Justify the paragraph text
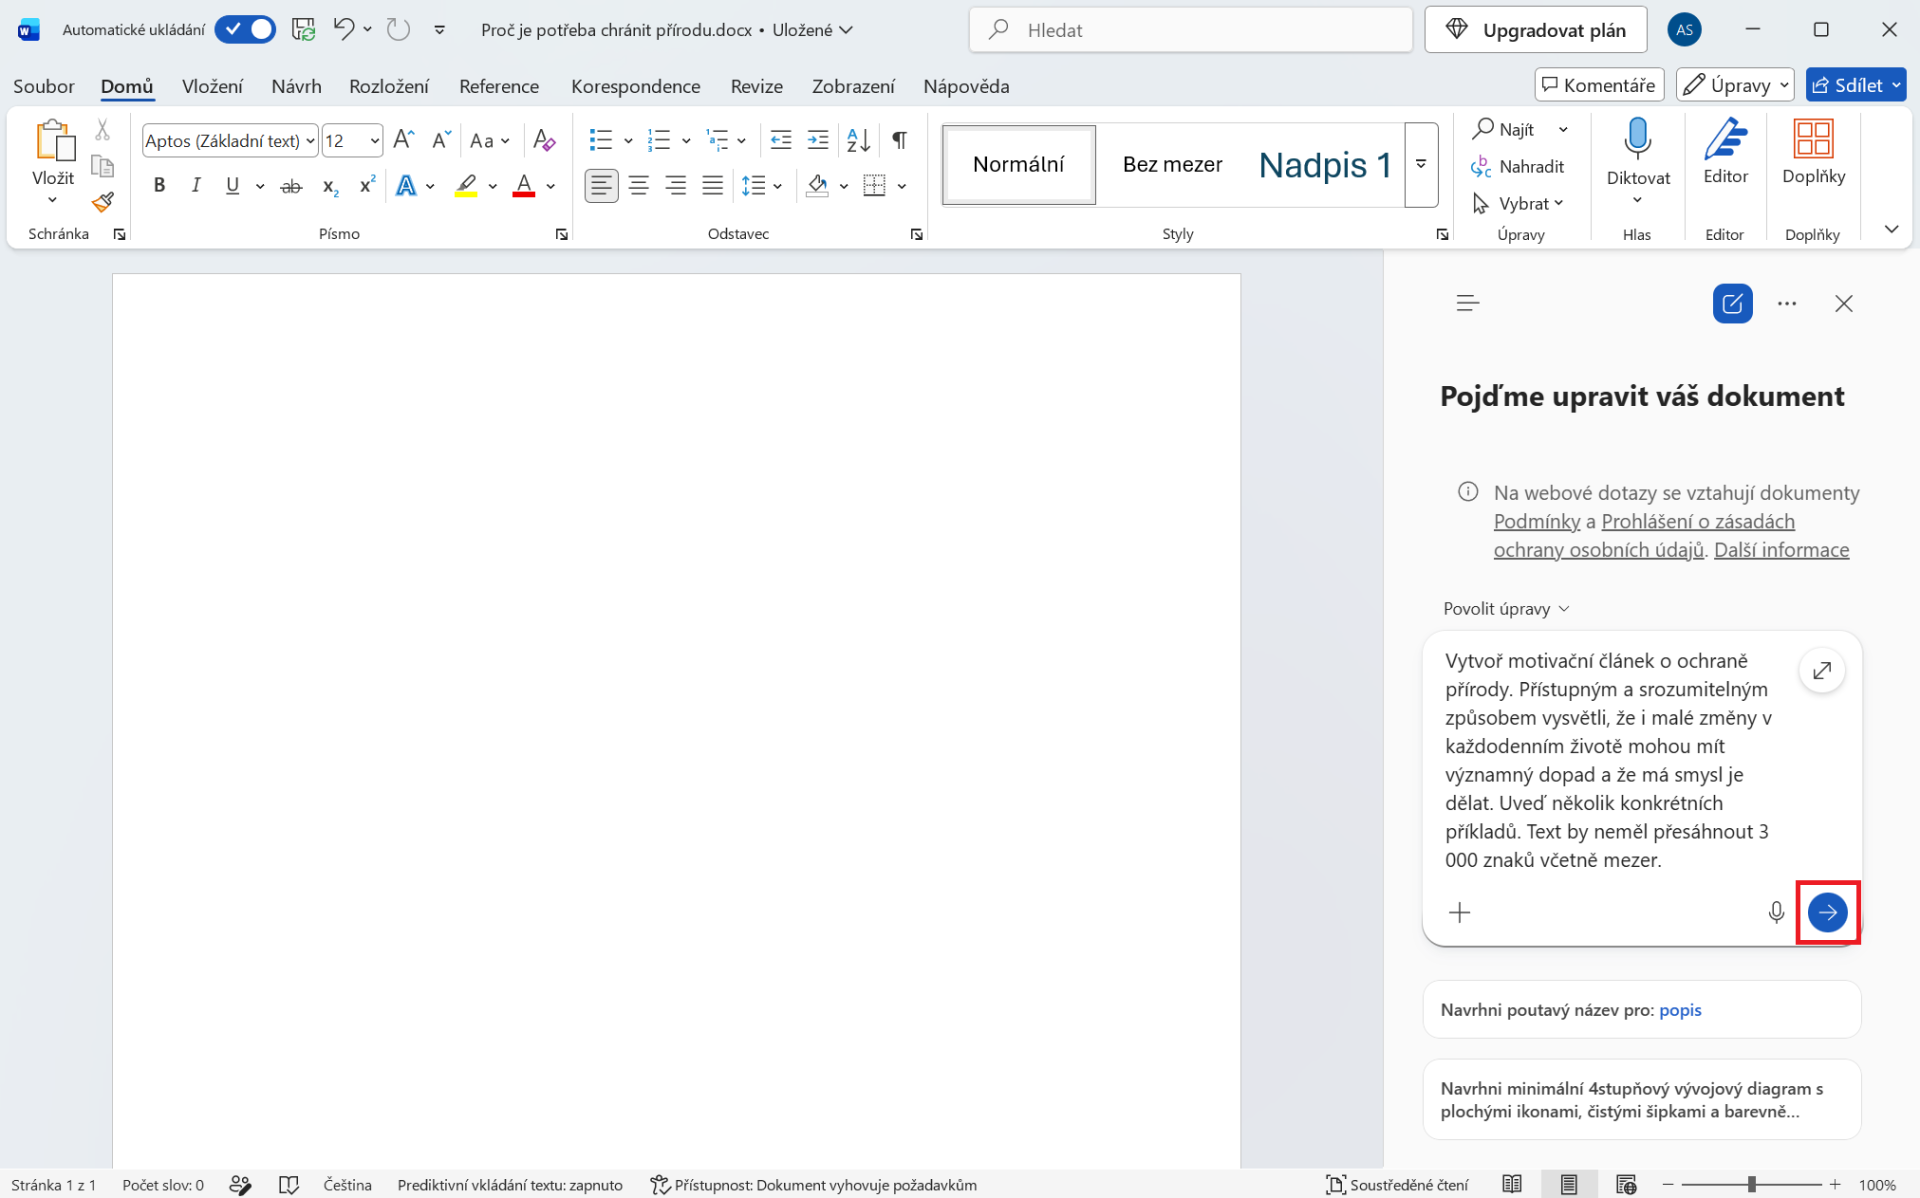Screen dimensions: 1920x1198 (712, 185)
